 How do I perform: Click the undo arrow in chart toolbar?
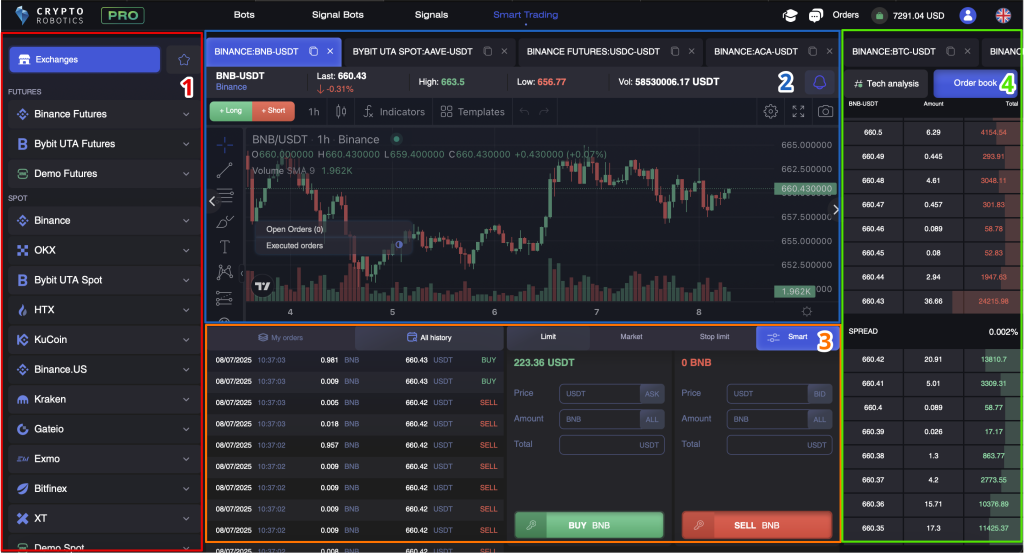pos(524,112)
